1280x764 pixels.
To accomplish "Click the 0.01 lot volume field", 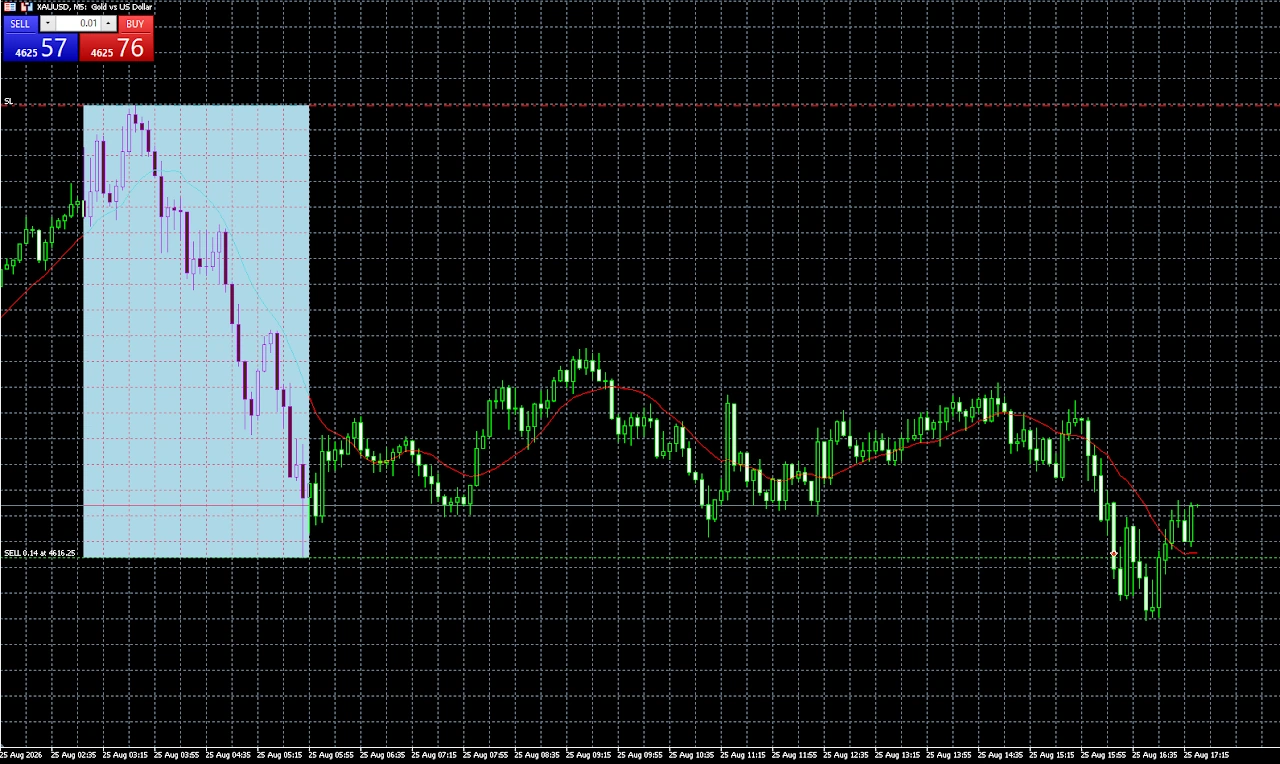I will [x=78, y=23].
